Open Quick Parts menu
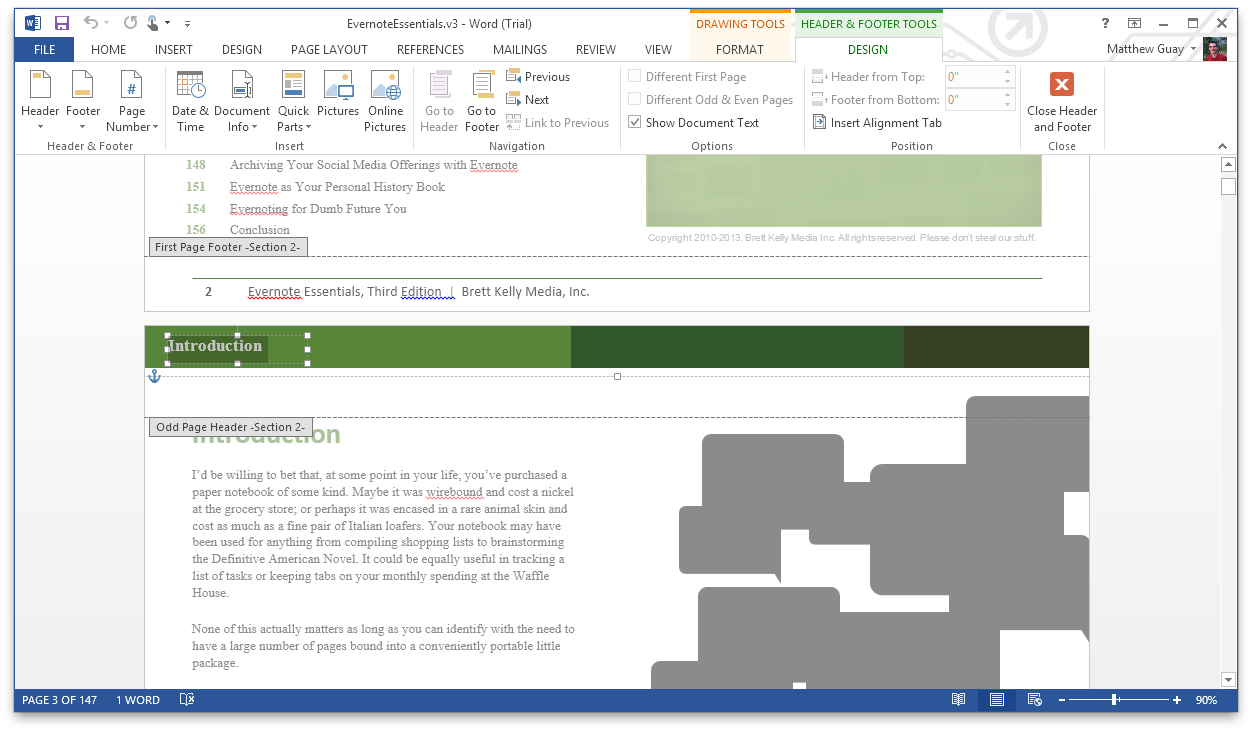Image resolution: width=1252 pixels, height=732 pixels. click(293, 101)
